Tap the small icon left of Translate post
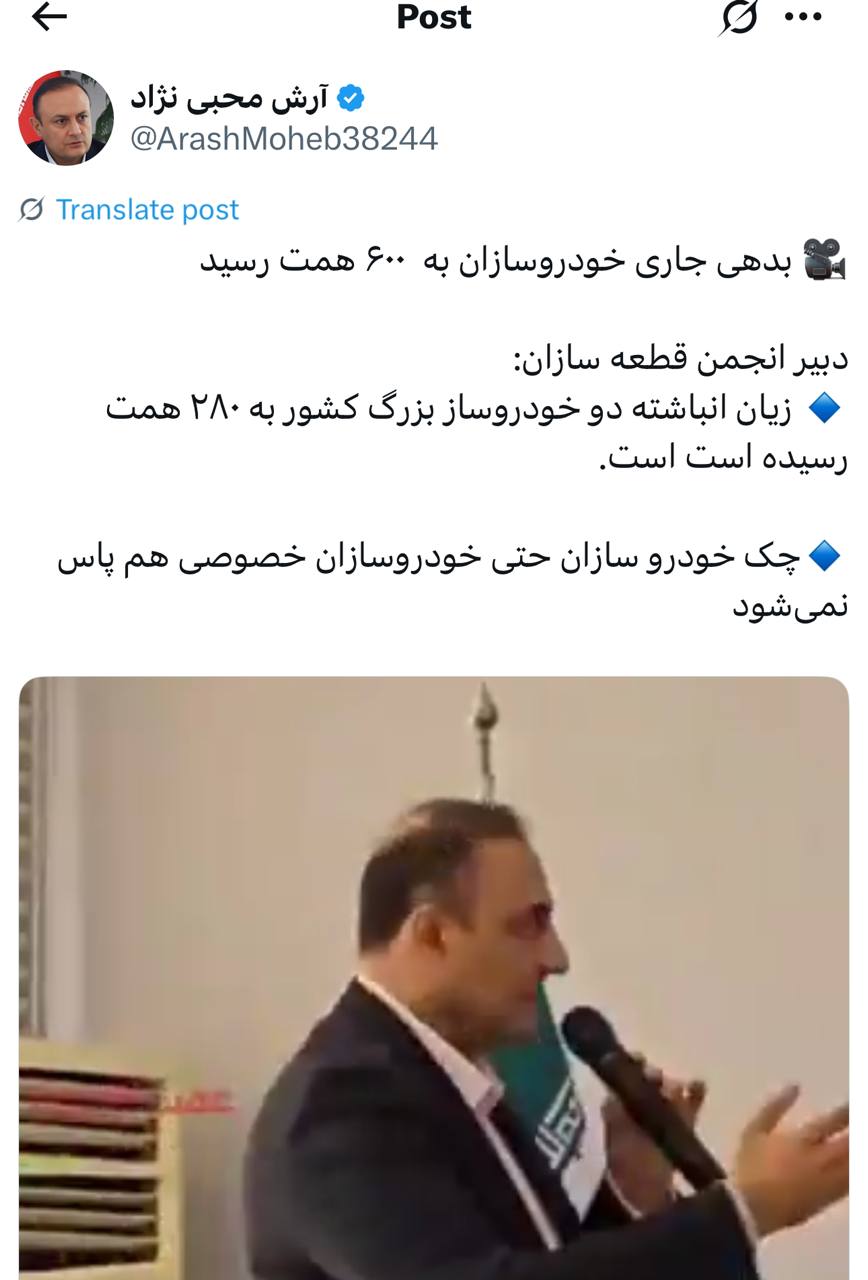This screenshot has height=1280, width=868. click(32, 210)
